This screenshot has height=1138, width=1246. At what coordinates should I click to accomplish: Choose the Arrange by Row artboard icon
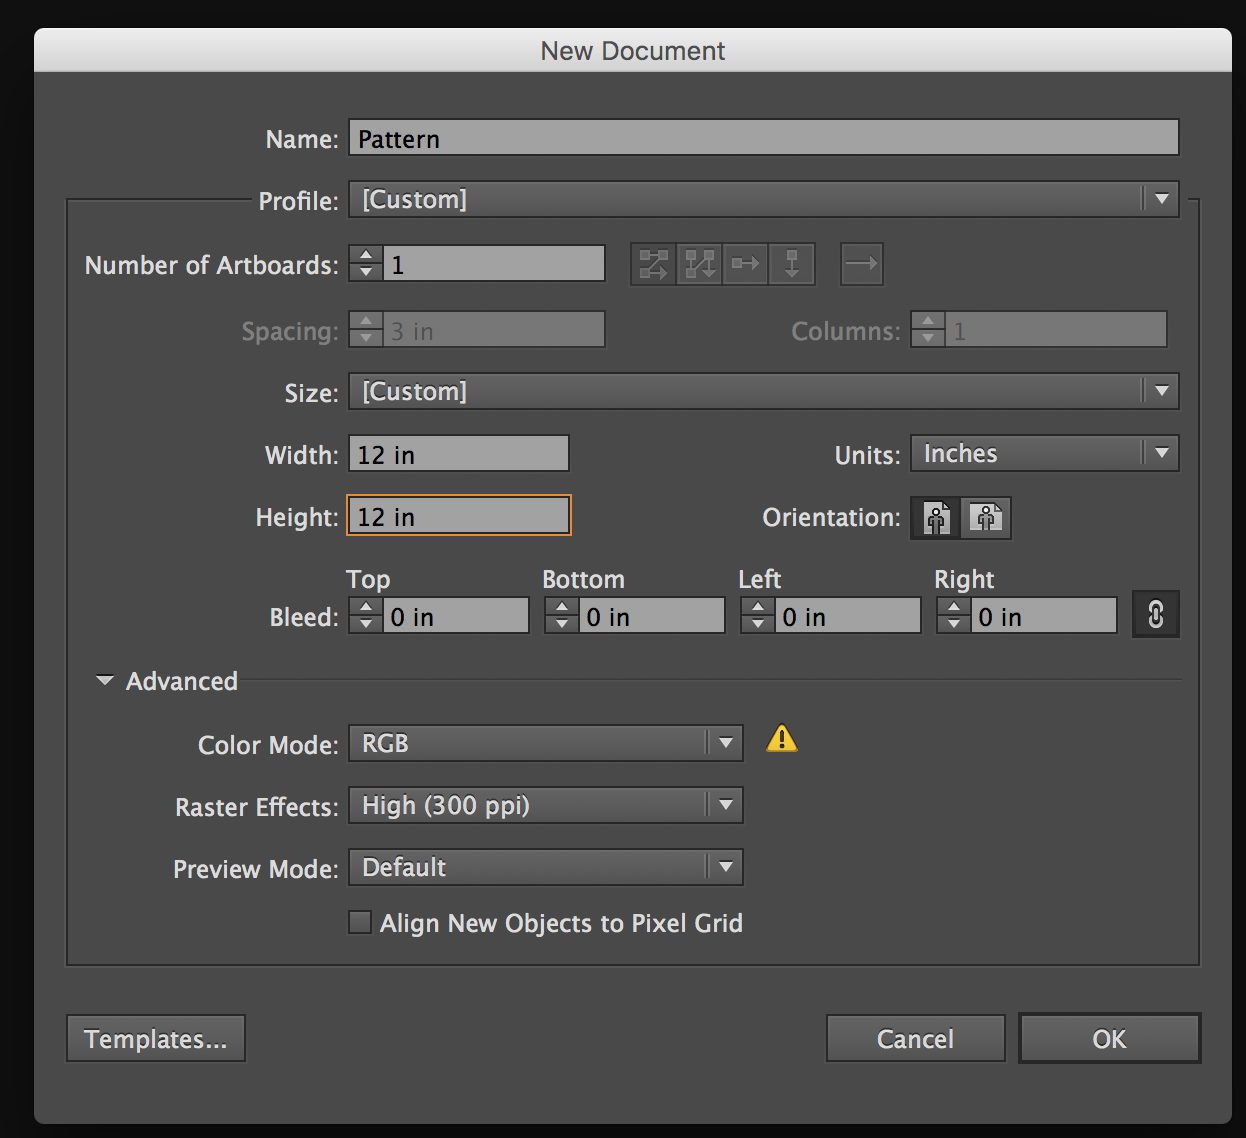(x=745, y=265)
